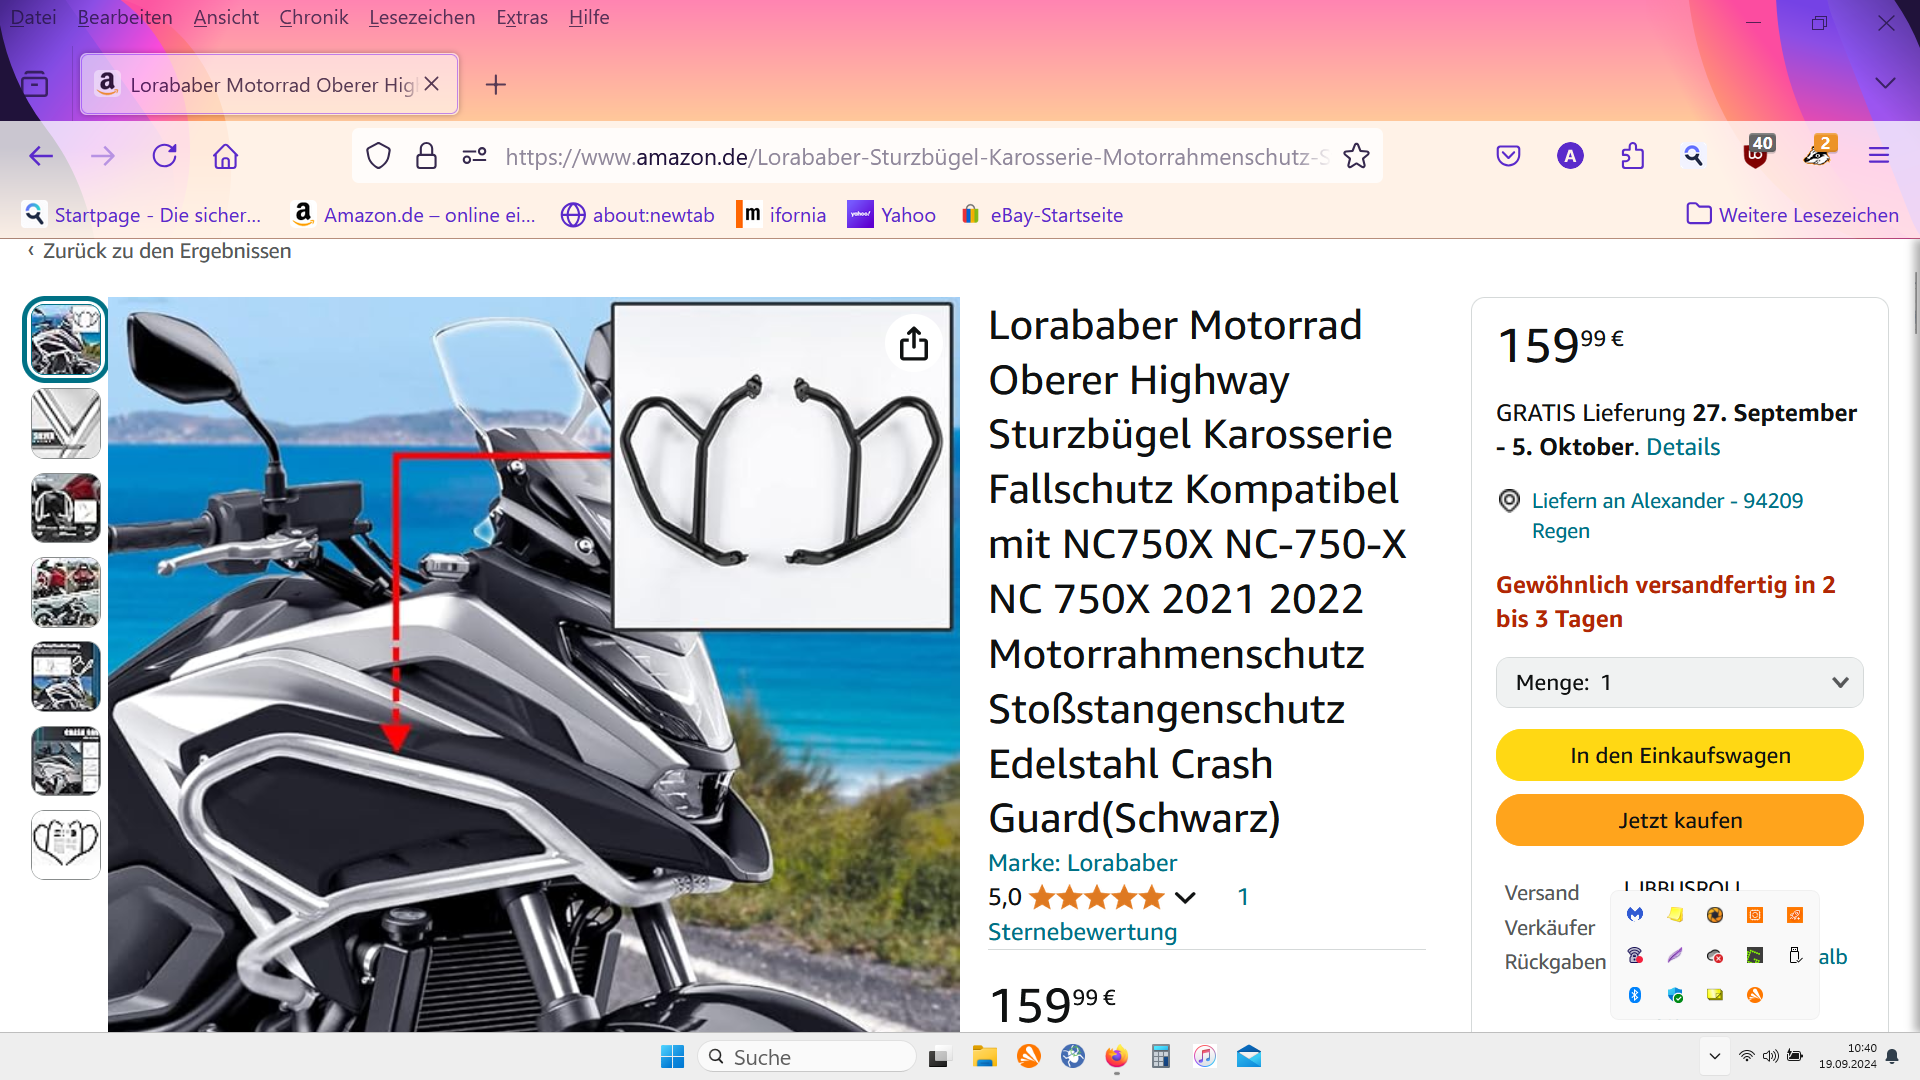
Task: Open Marke: Lorababer brand link
Action: [1082, 863]
